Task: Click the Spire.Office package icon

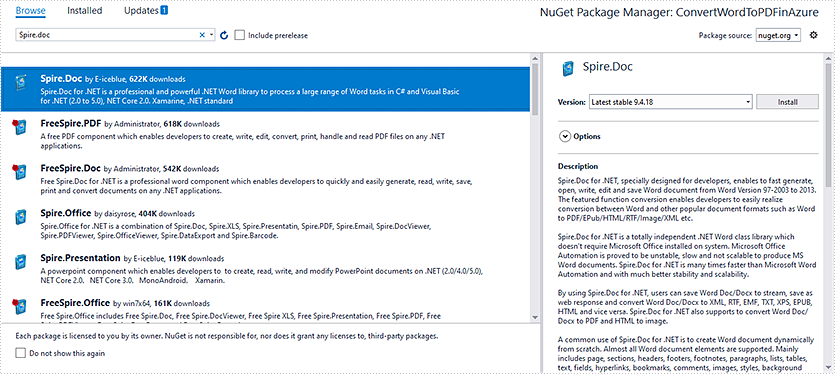Action: click(20, 217)
